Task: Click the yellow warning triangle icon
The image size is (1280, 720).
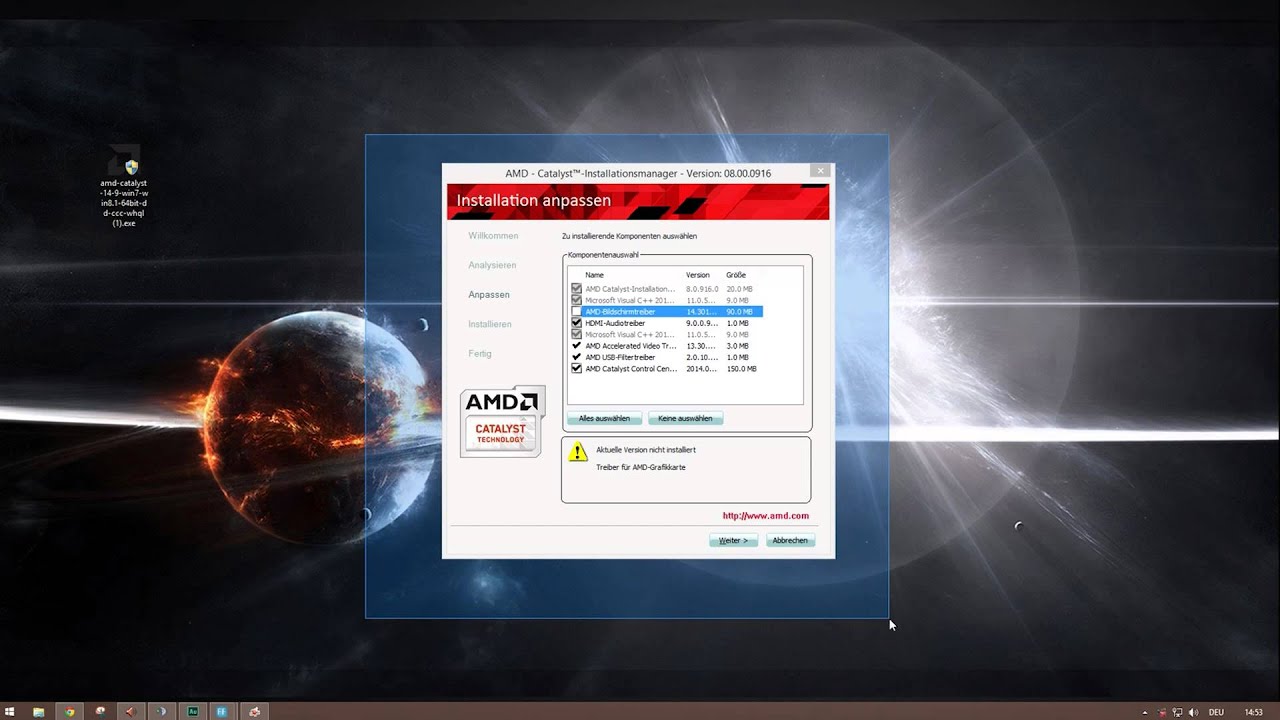Action: point(578,451)
